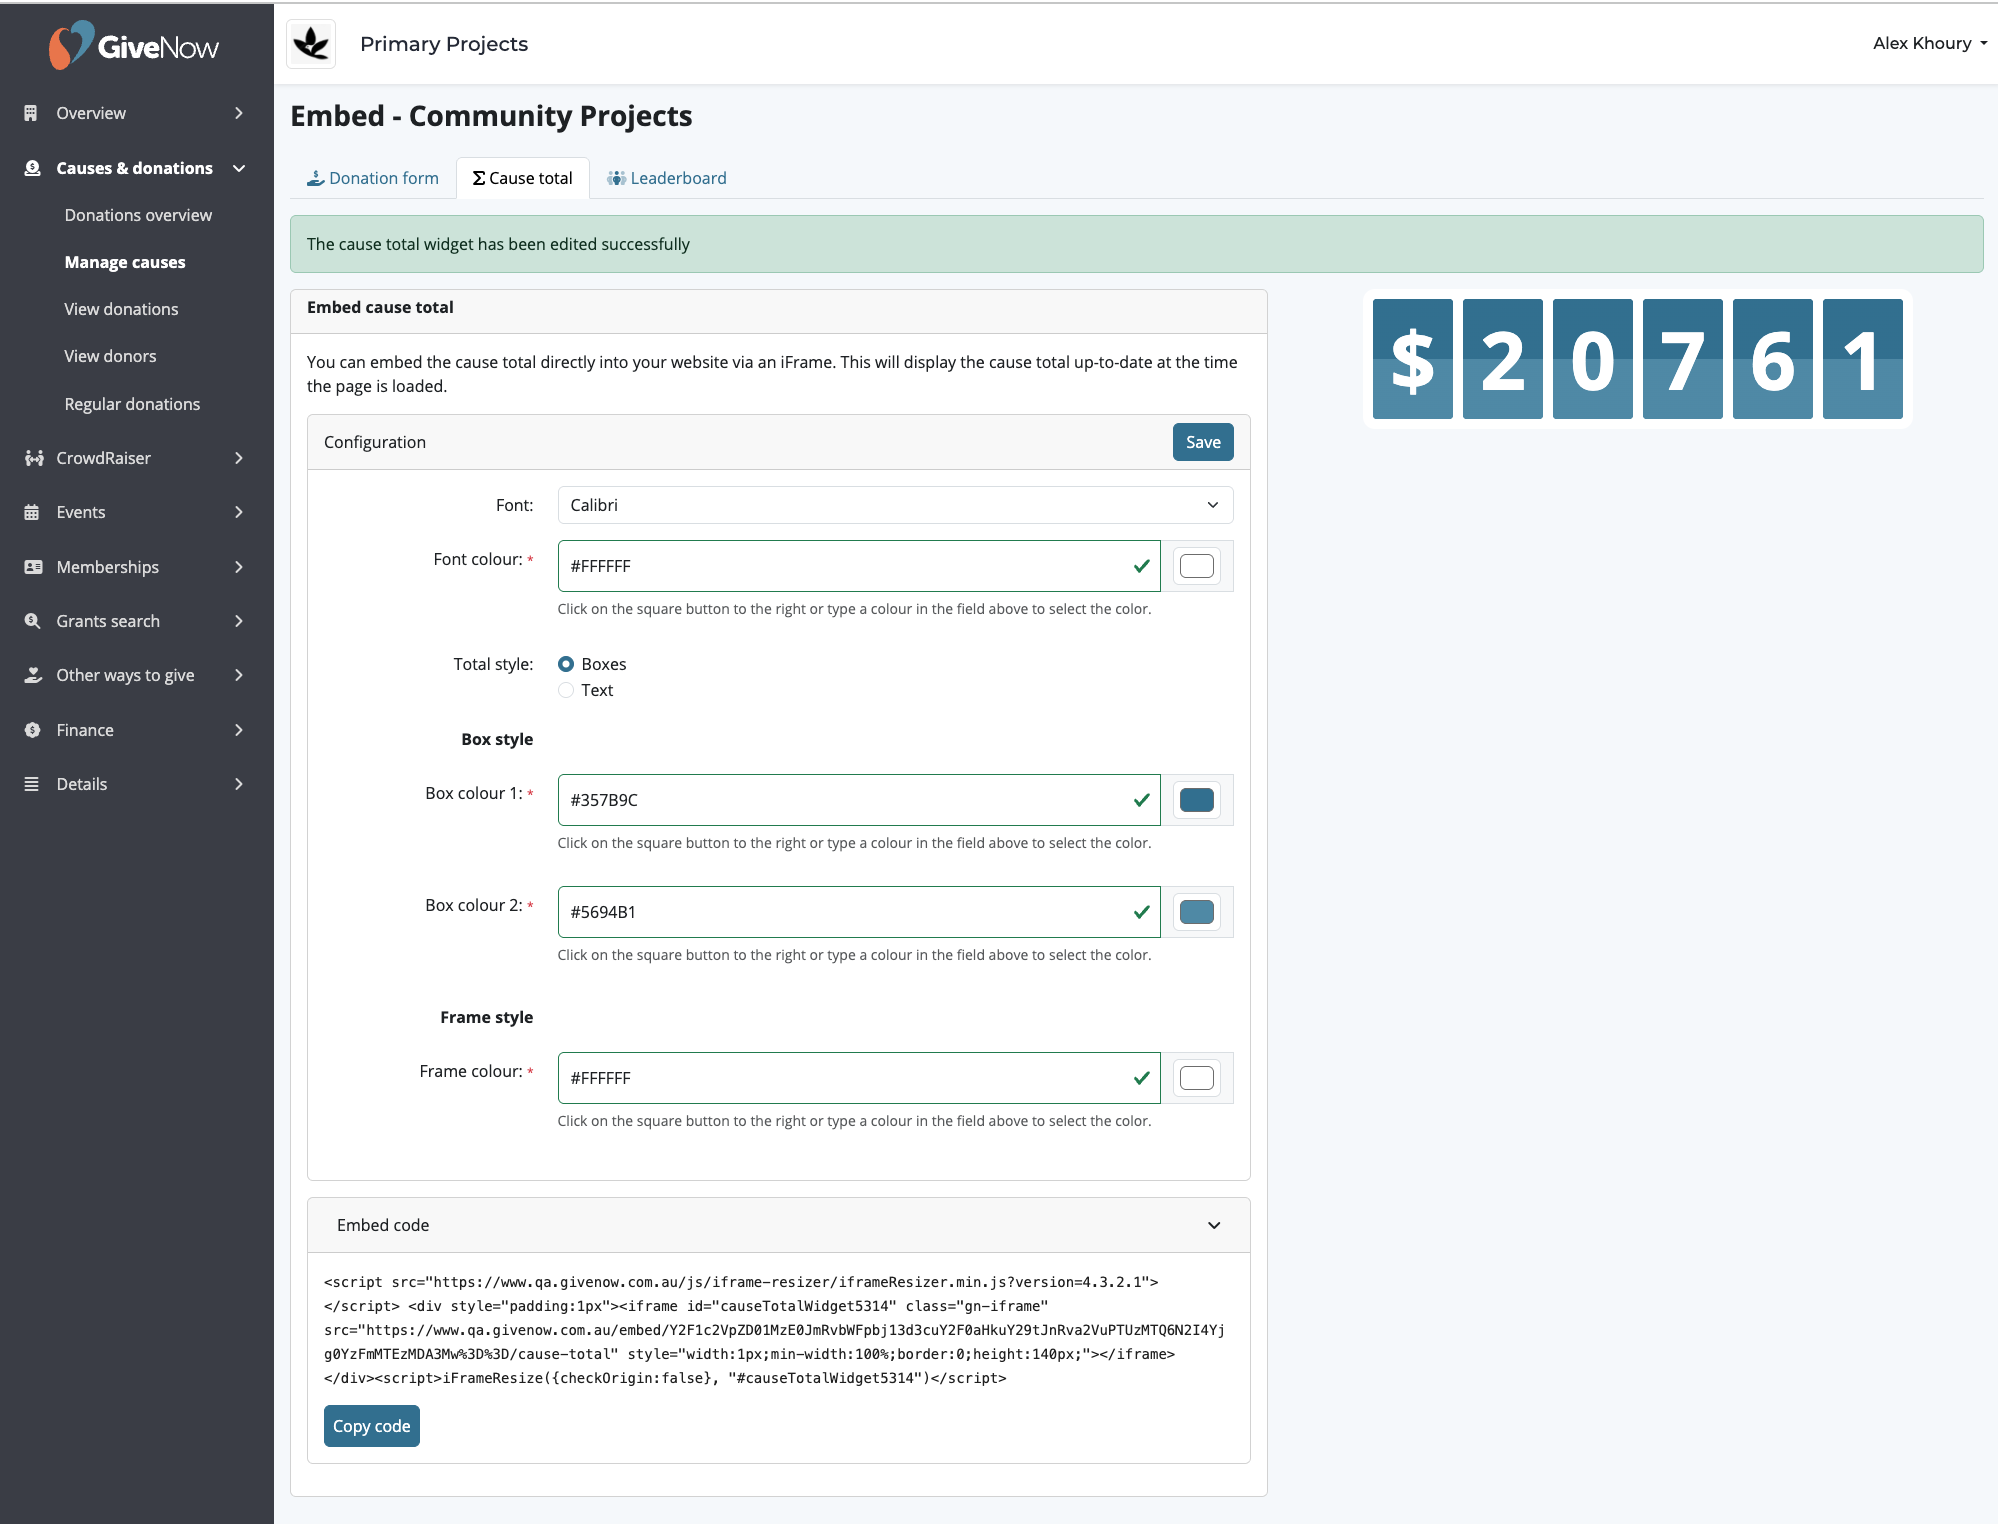Click the Overview building icon
The width and height of the screenshot is (1998, 1524).
(x=31, y=113)
